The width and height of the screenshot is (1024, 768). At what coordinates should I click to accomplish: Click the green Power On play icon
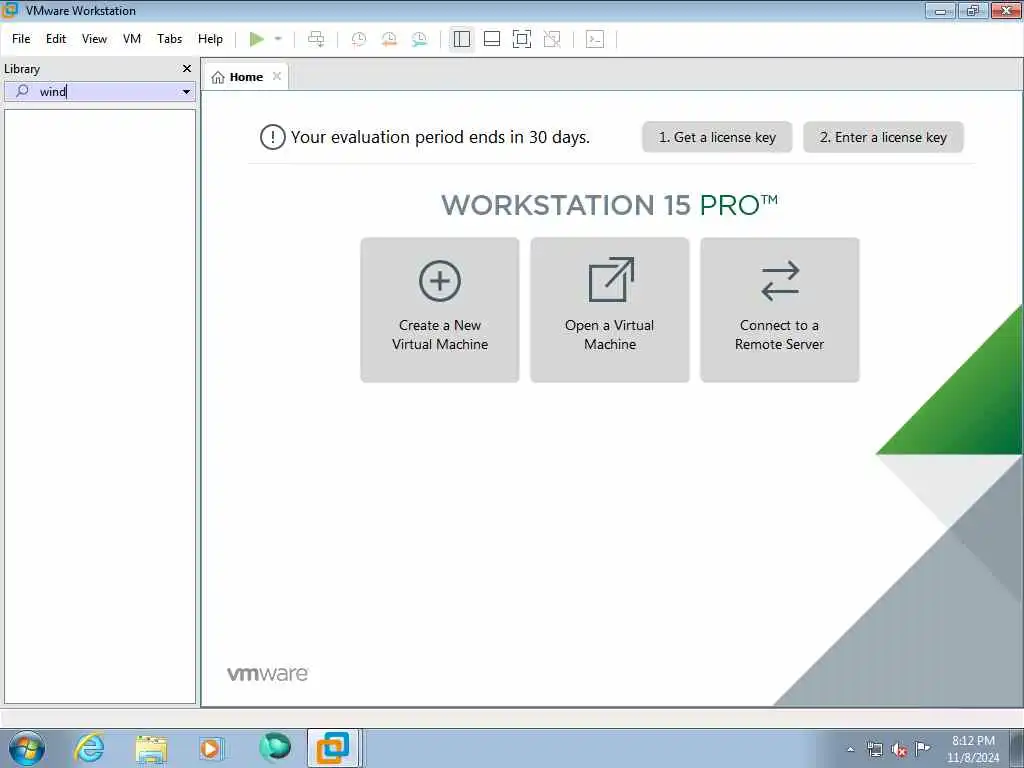click(257, 39)
